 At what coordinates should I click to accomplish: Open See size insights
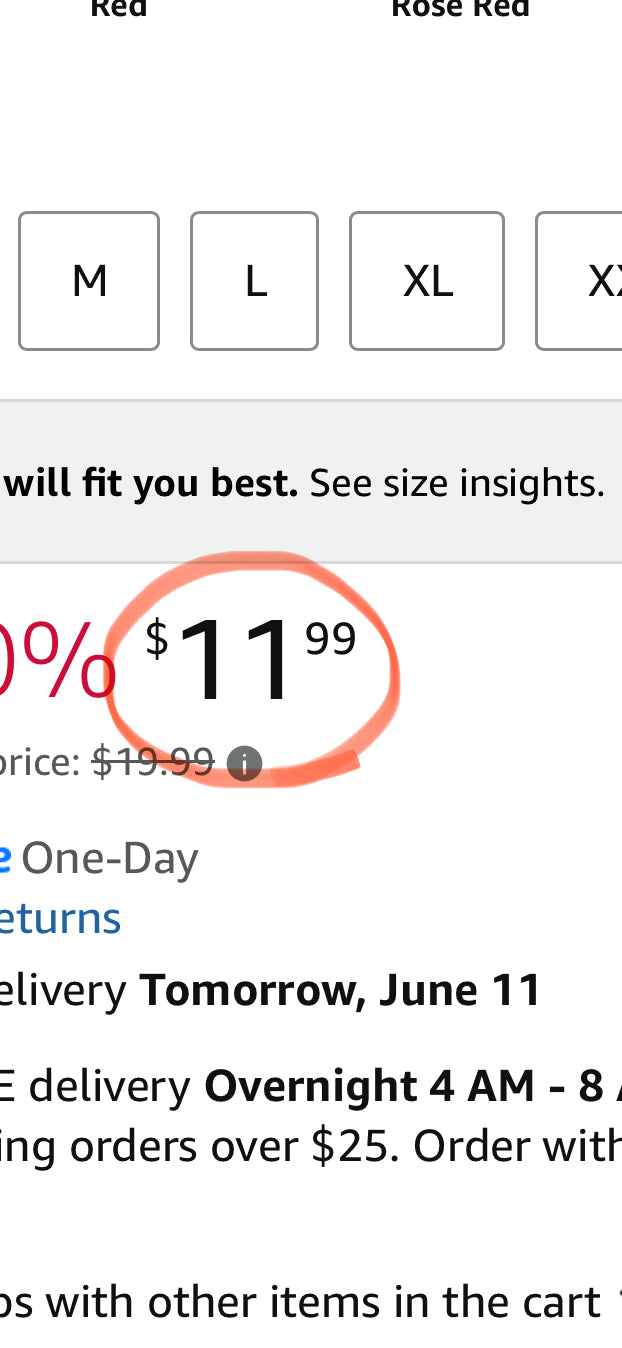457,483
